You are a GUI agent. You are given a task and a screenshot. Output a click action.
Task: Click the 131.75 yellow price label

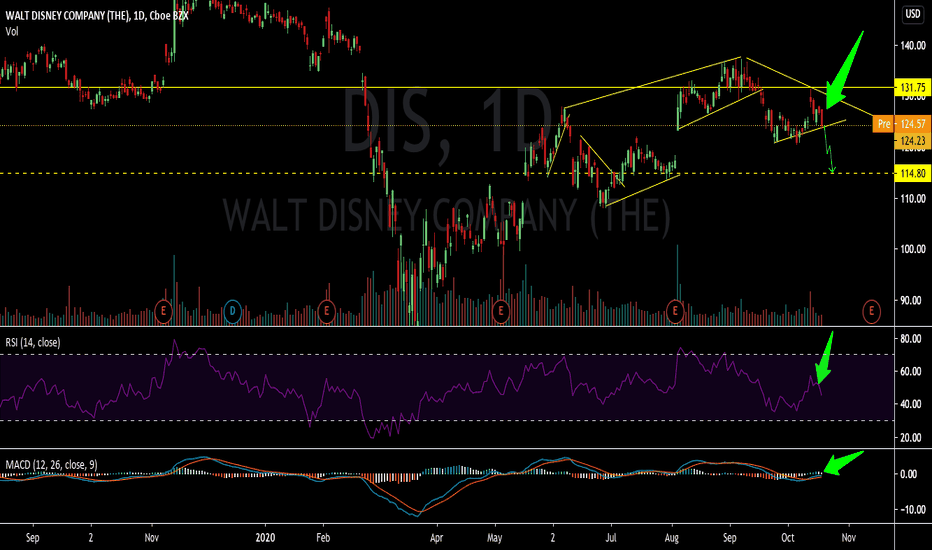(x=912, y=87)
